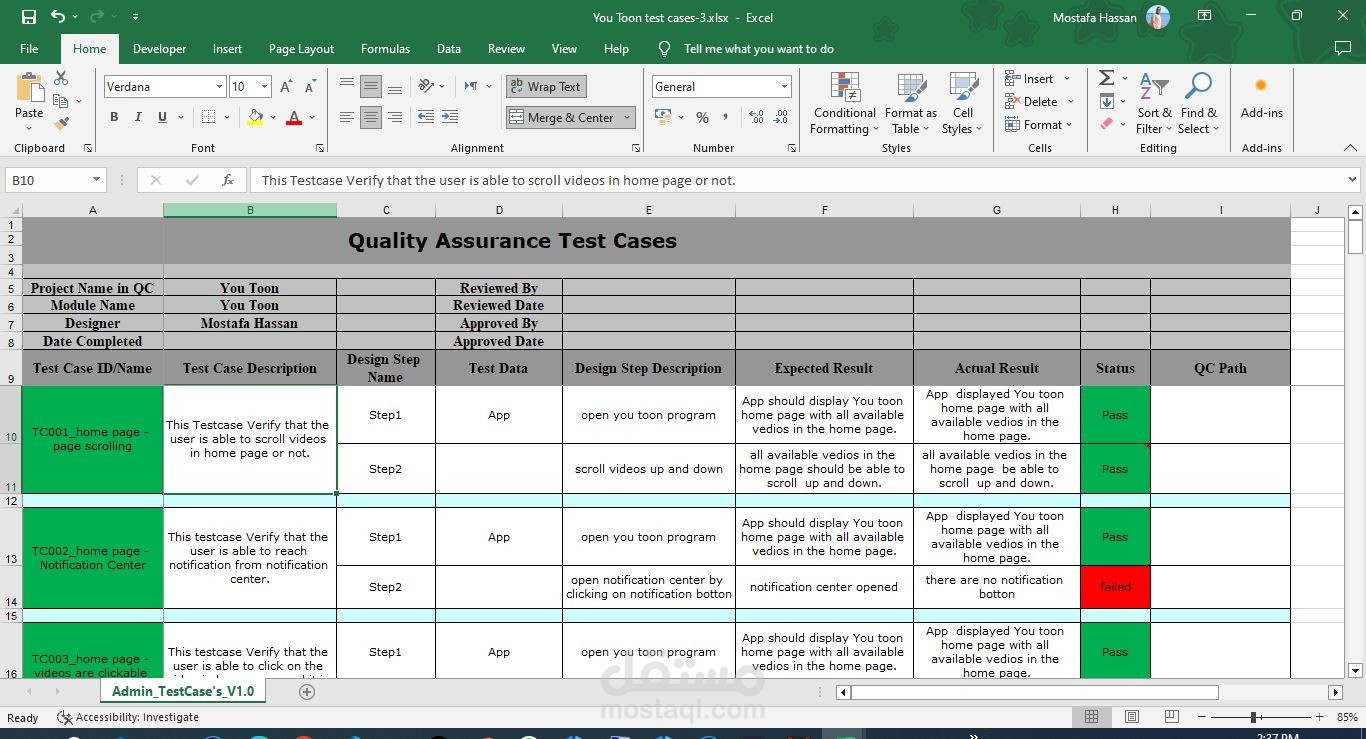
Task: Open the Find & Select menu
Action: [1198, 103]
